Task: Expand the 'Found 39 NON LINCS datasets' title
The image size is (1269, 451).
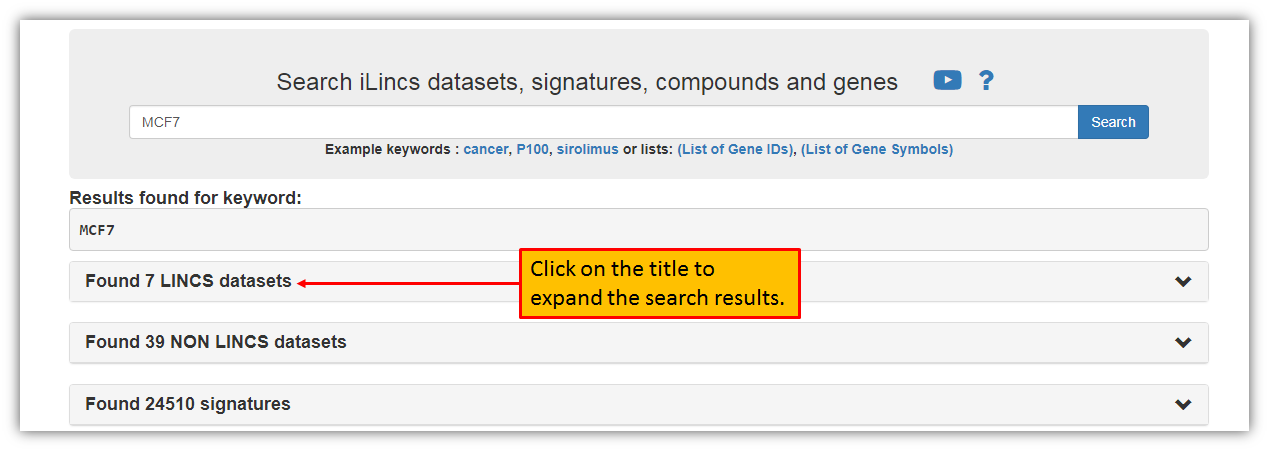Action: 216,342
